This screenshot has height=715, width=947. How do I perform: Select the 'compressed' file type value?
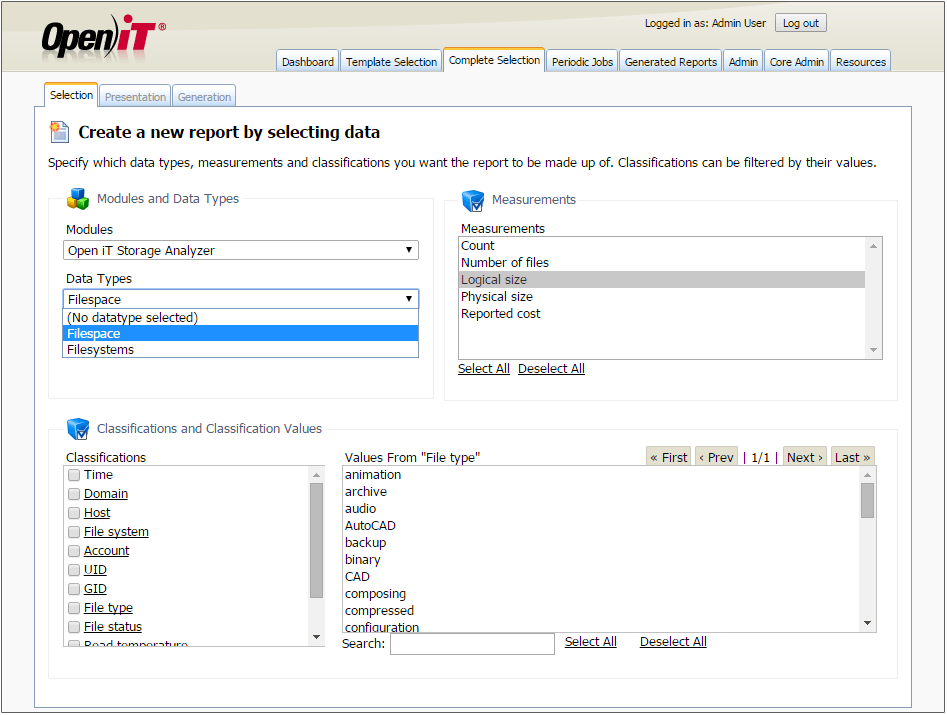[602, 611]
